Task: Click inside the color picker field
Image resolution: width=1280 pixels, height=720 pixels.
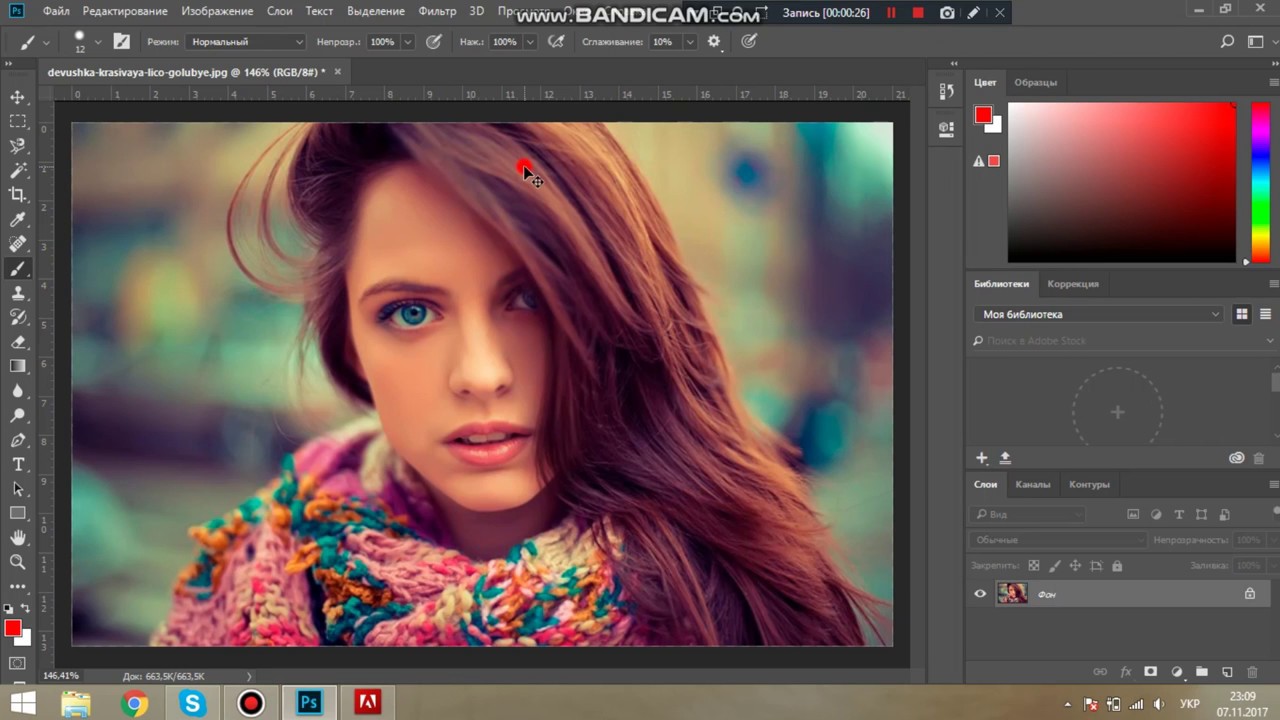Action: click(1122, 182)
